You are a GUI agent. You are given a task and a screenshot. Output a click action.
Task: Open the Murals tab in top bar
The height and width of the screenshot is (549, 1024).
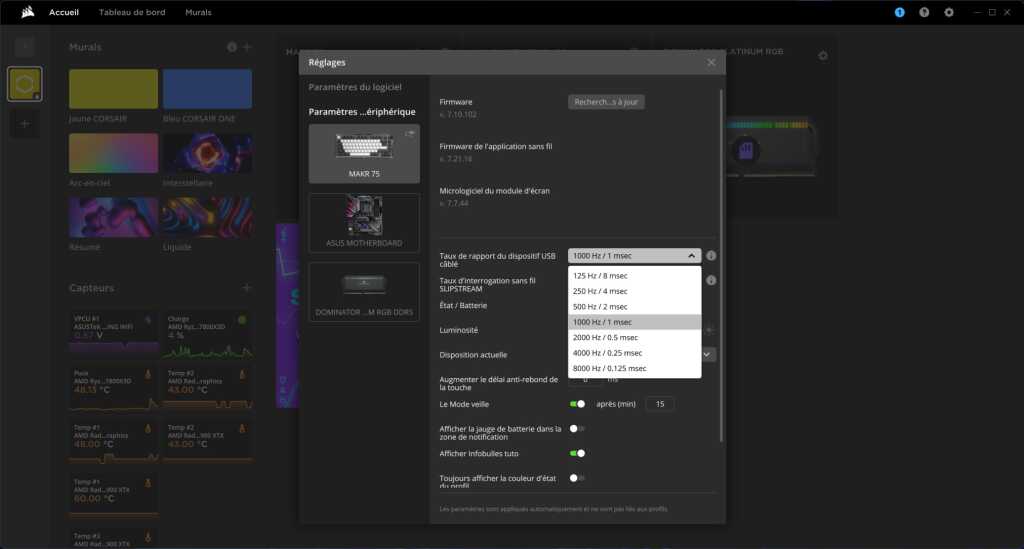[198, 12]
